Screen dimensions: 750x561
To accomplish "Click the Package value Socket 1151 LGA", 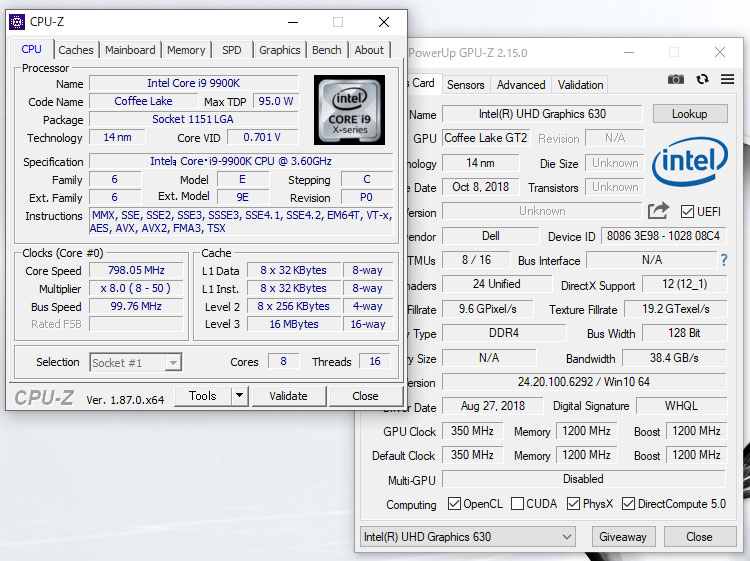I will 194,119.
